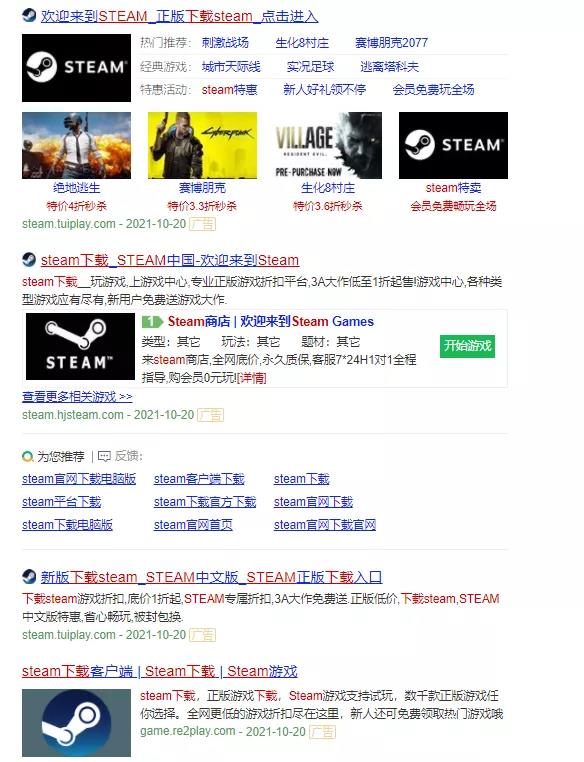Image resolution: width=584 pixels, height=762 pixels.
Task: Click the 特价3.6折秒杀 text
Action: [x=328, y=206]
